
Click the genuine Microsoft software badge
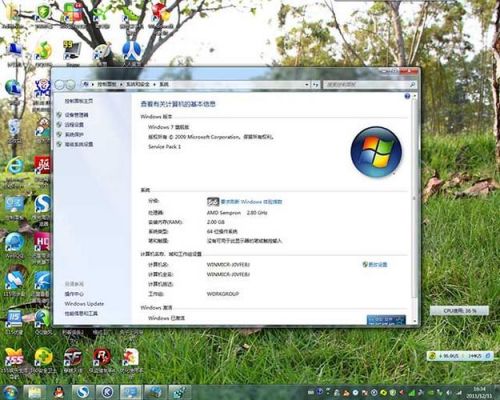386,319
